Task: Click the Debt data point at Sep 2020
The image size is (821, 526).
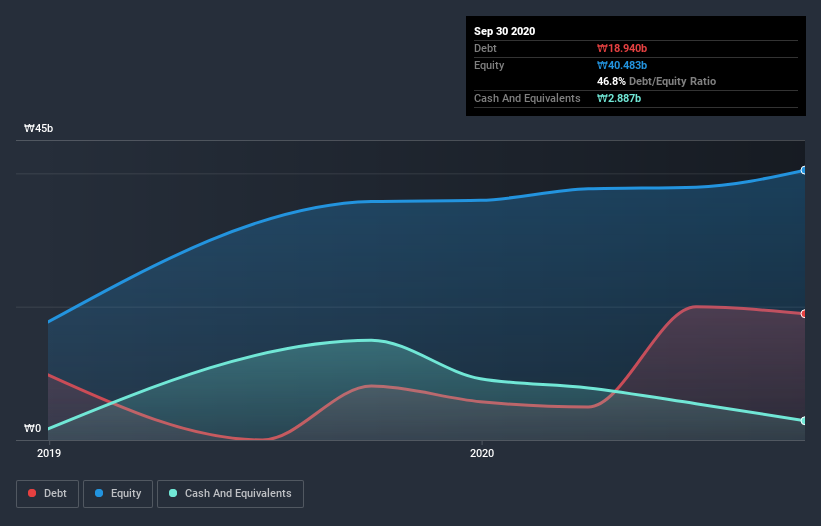Action: pos(804,314)
